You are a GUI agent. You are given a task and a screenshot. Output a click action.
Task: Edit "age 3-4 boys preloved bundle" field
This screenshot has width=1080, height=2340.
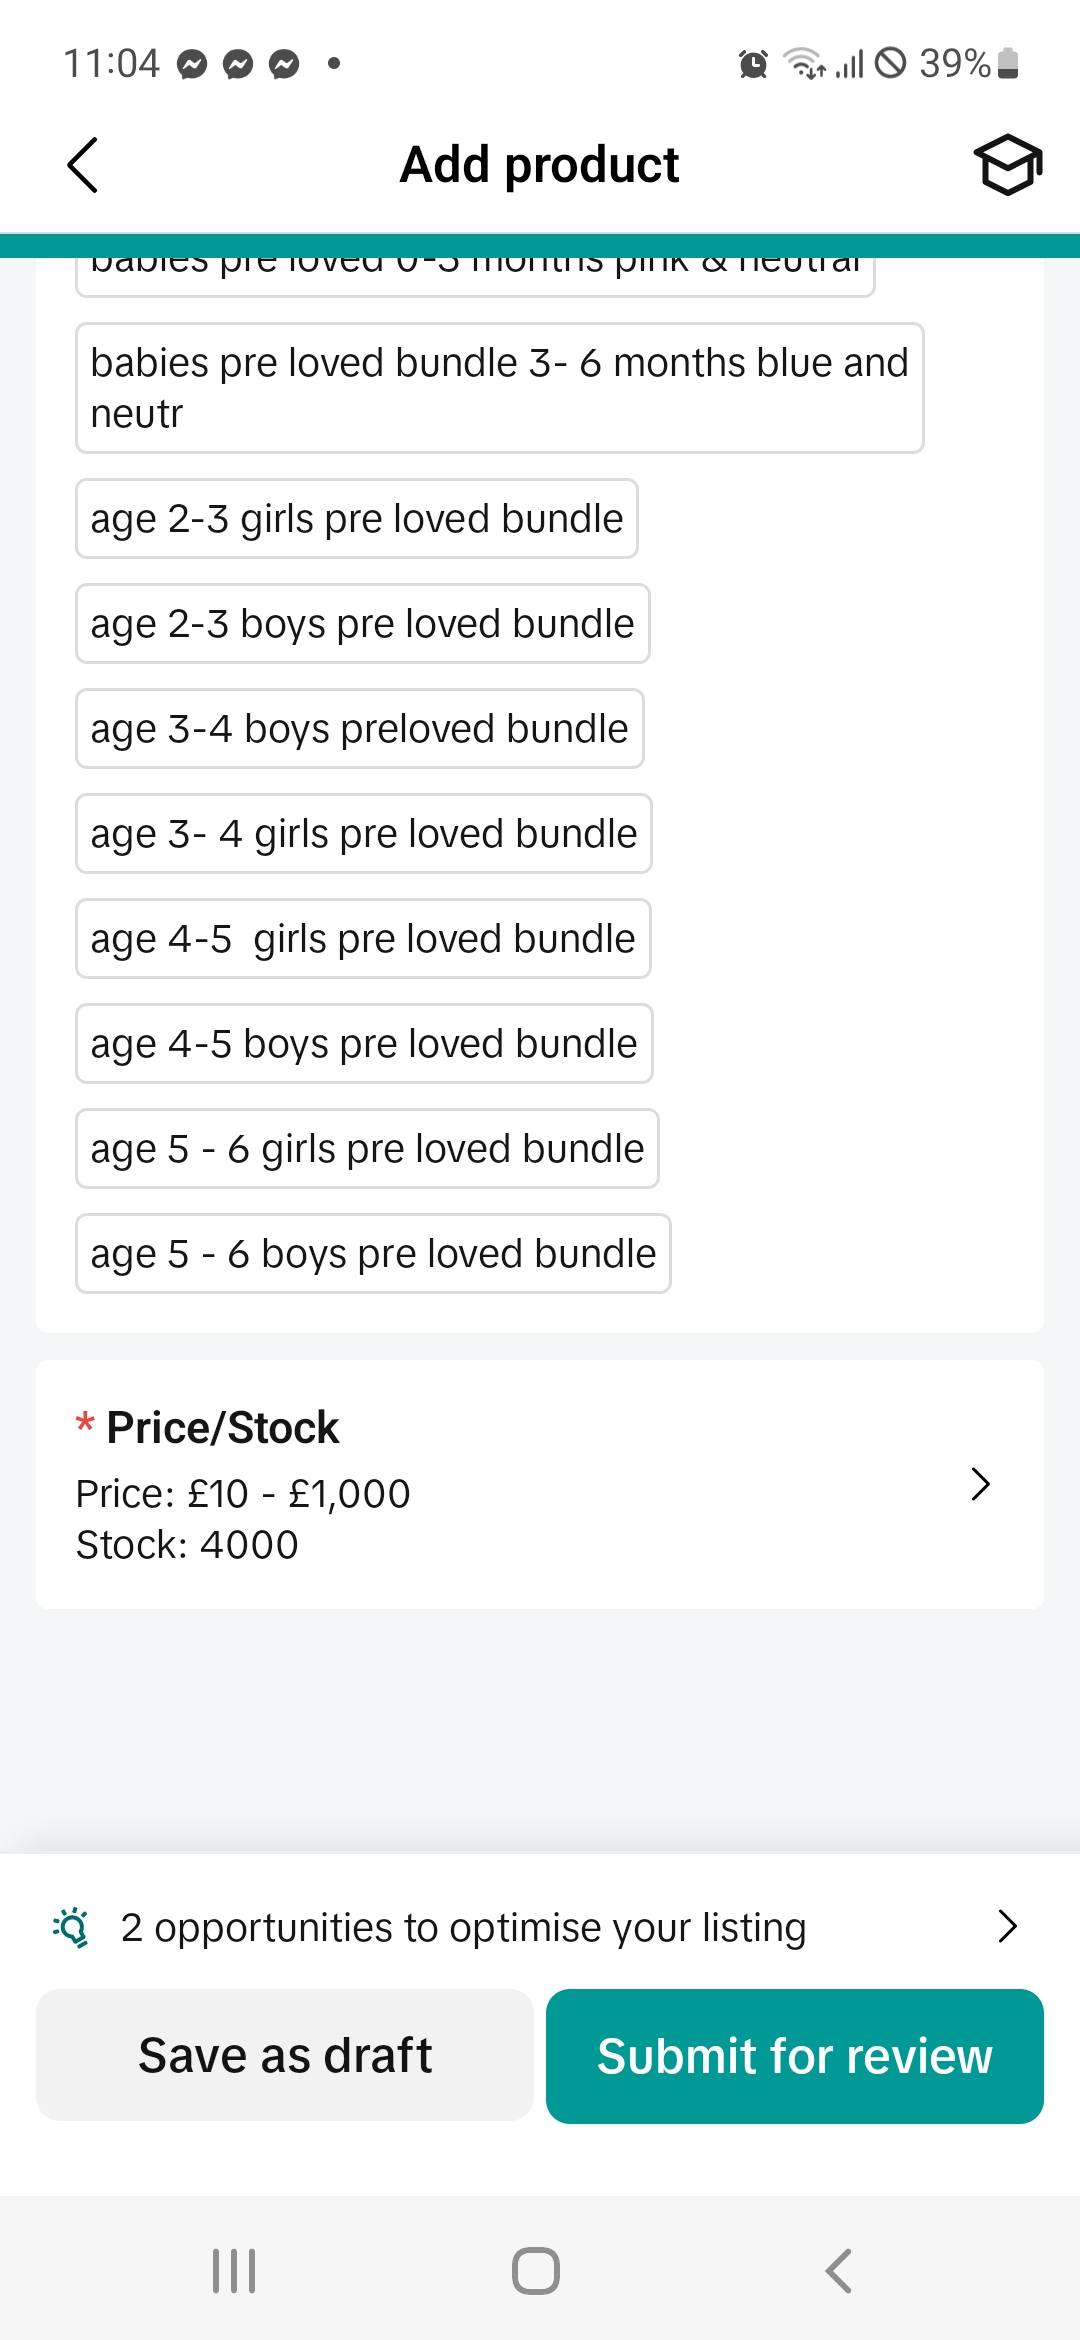[360, 729]
